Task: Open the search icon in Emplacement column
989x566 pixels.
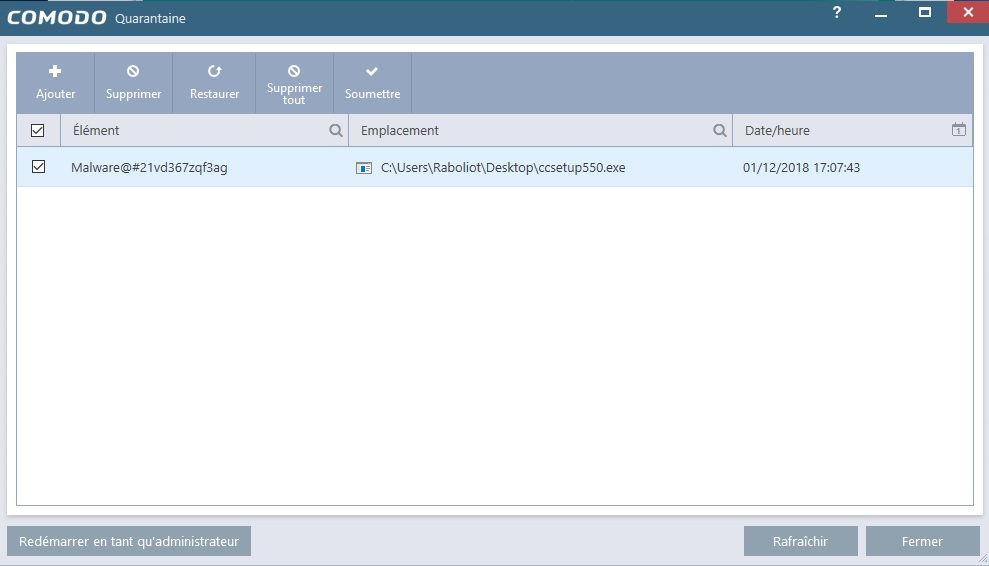Action: click(719, 131)
